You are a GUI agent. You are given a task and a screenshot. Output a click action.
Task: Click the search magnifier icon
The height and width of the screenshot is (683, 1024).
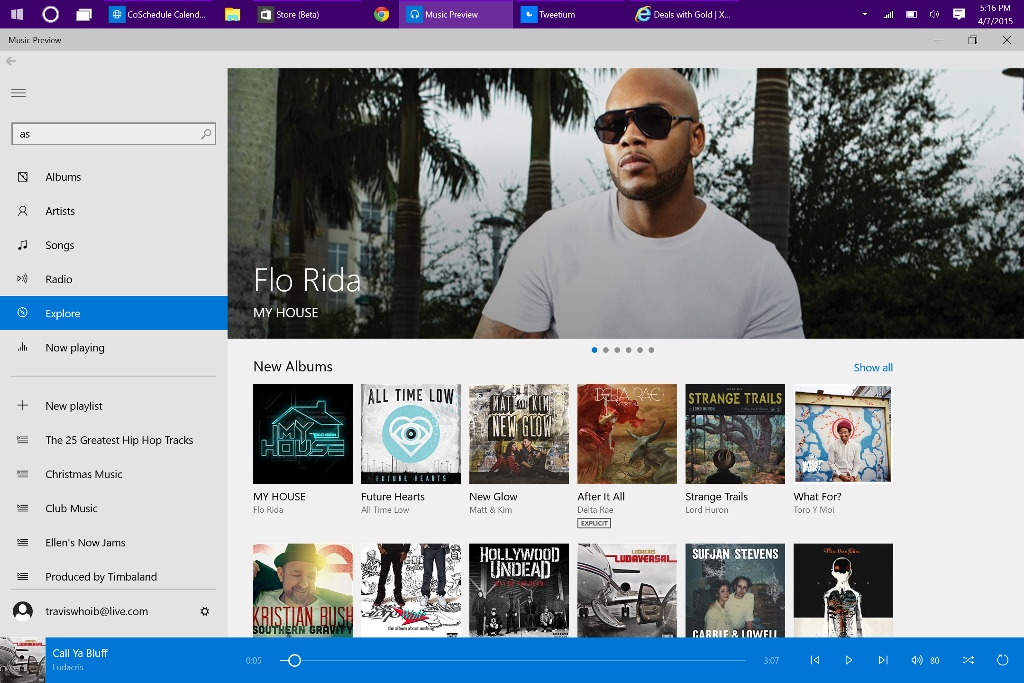tap(206, 134)
